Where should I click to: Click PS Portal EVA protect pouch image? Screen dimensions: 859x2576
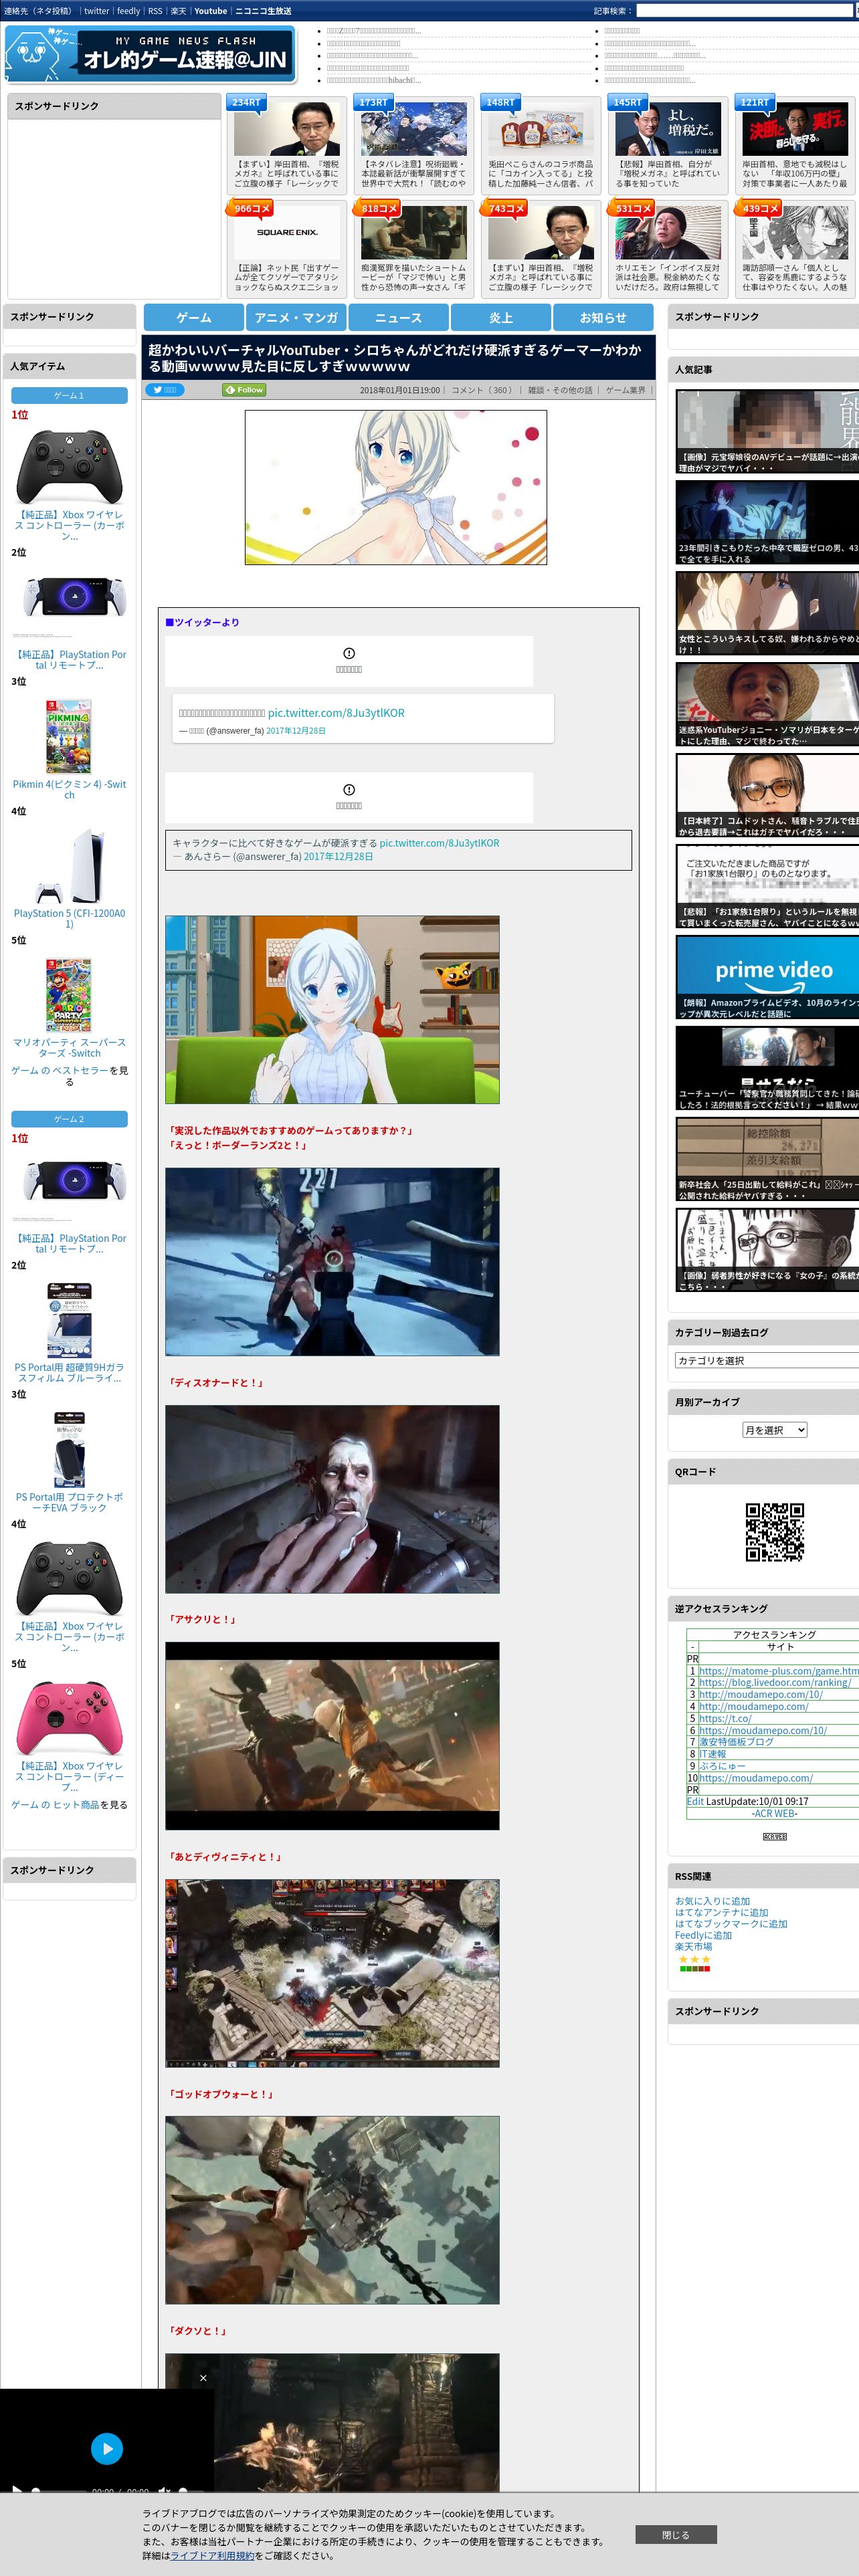coord(69,1449)
